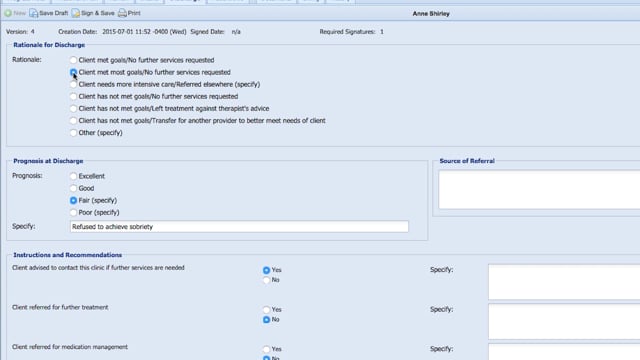Click the 'Rationale:' field label

pos(27,60)
